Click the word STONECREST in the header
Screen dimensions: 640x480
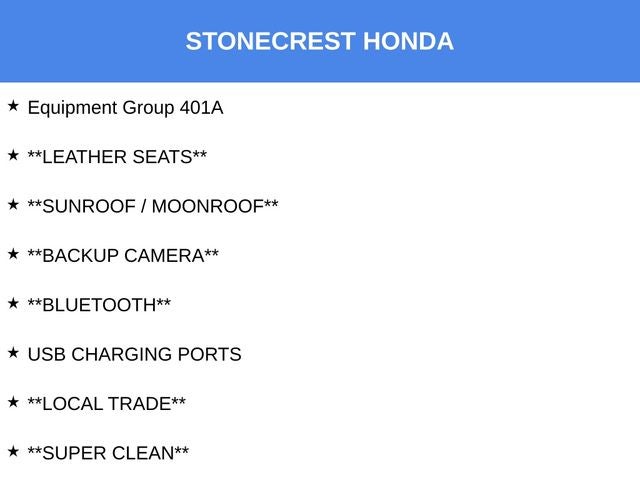point(270,42)
